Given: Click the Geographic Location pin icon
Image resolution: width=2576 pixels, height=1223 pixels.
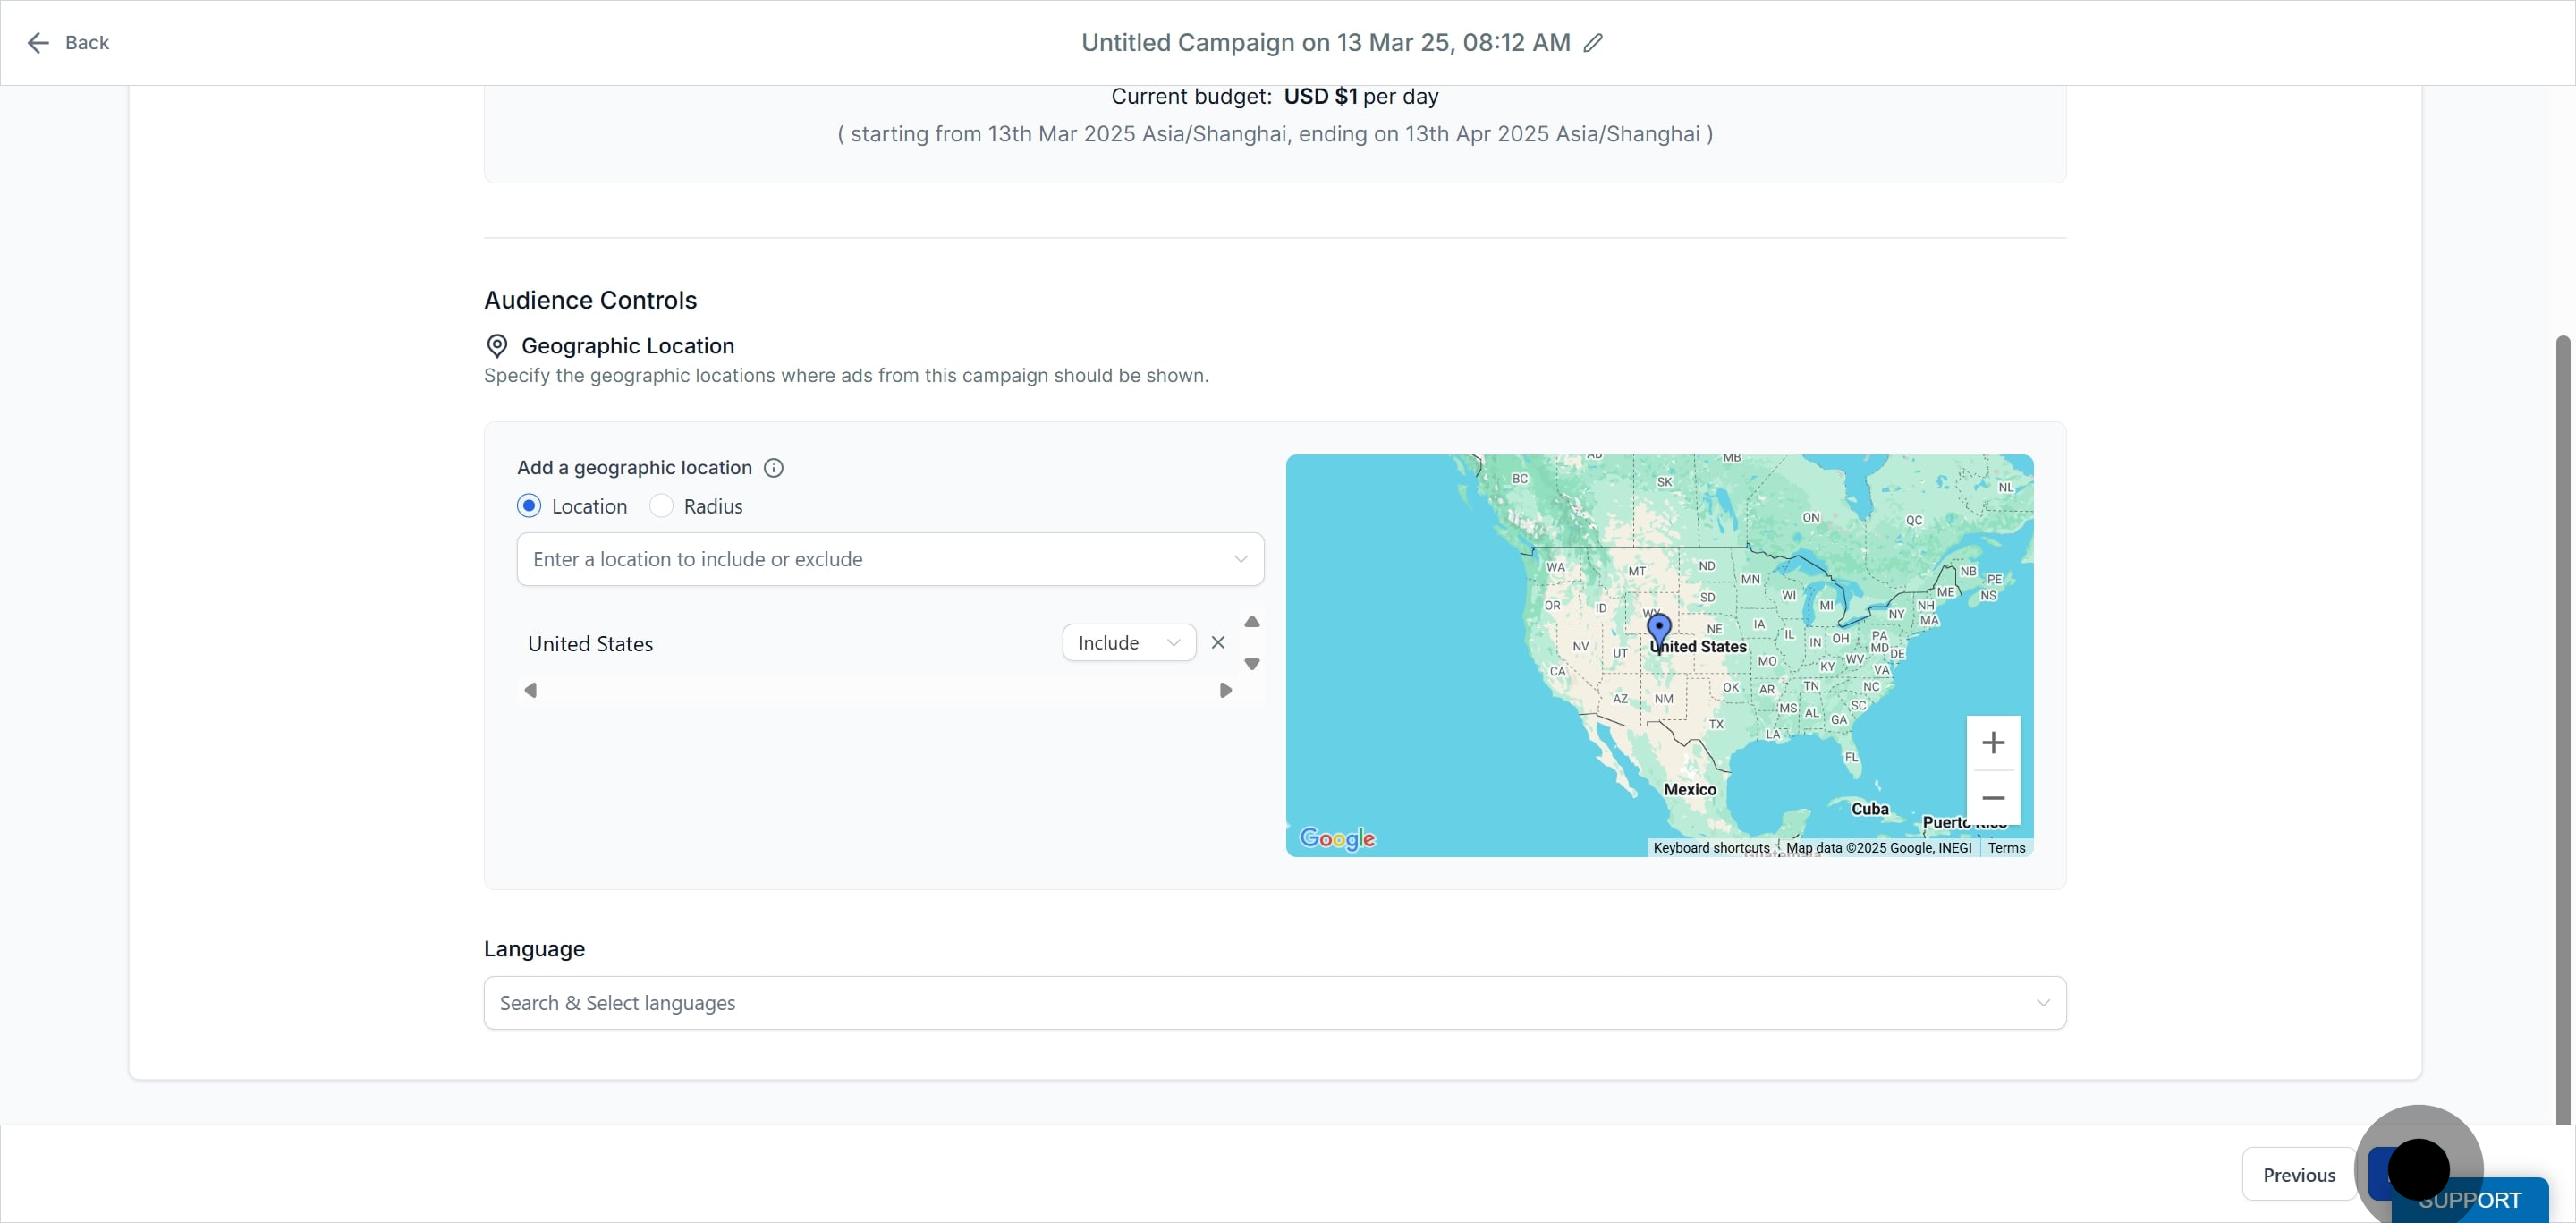Looking at the screenshot, I should point(497,346).
